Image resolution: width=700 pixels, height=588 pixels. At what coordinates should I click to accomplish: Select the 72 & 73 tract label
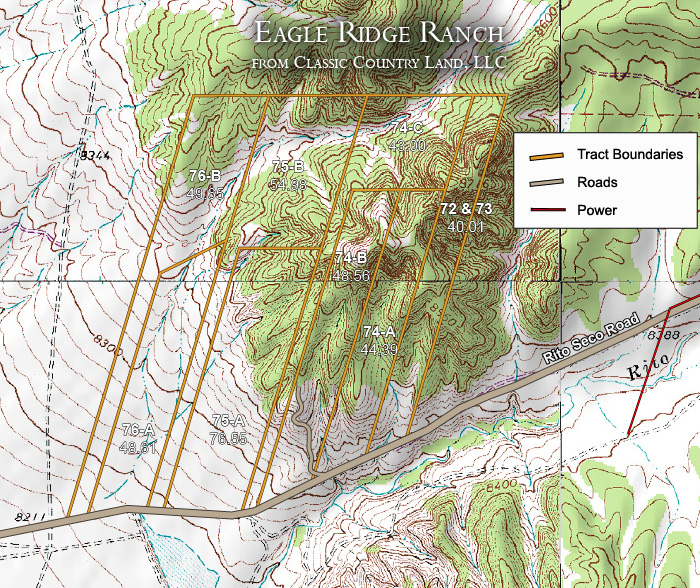click(466, 209)
